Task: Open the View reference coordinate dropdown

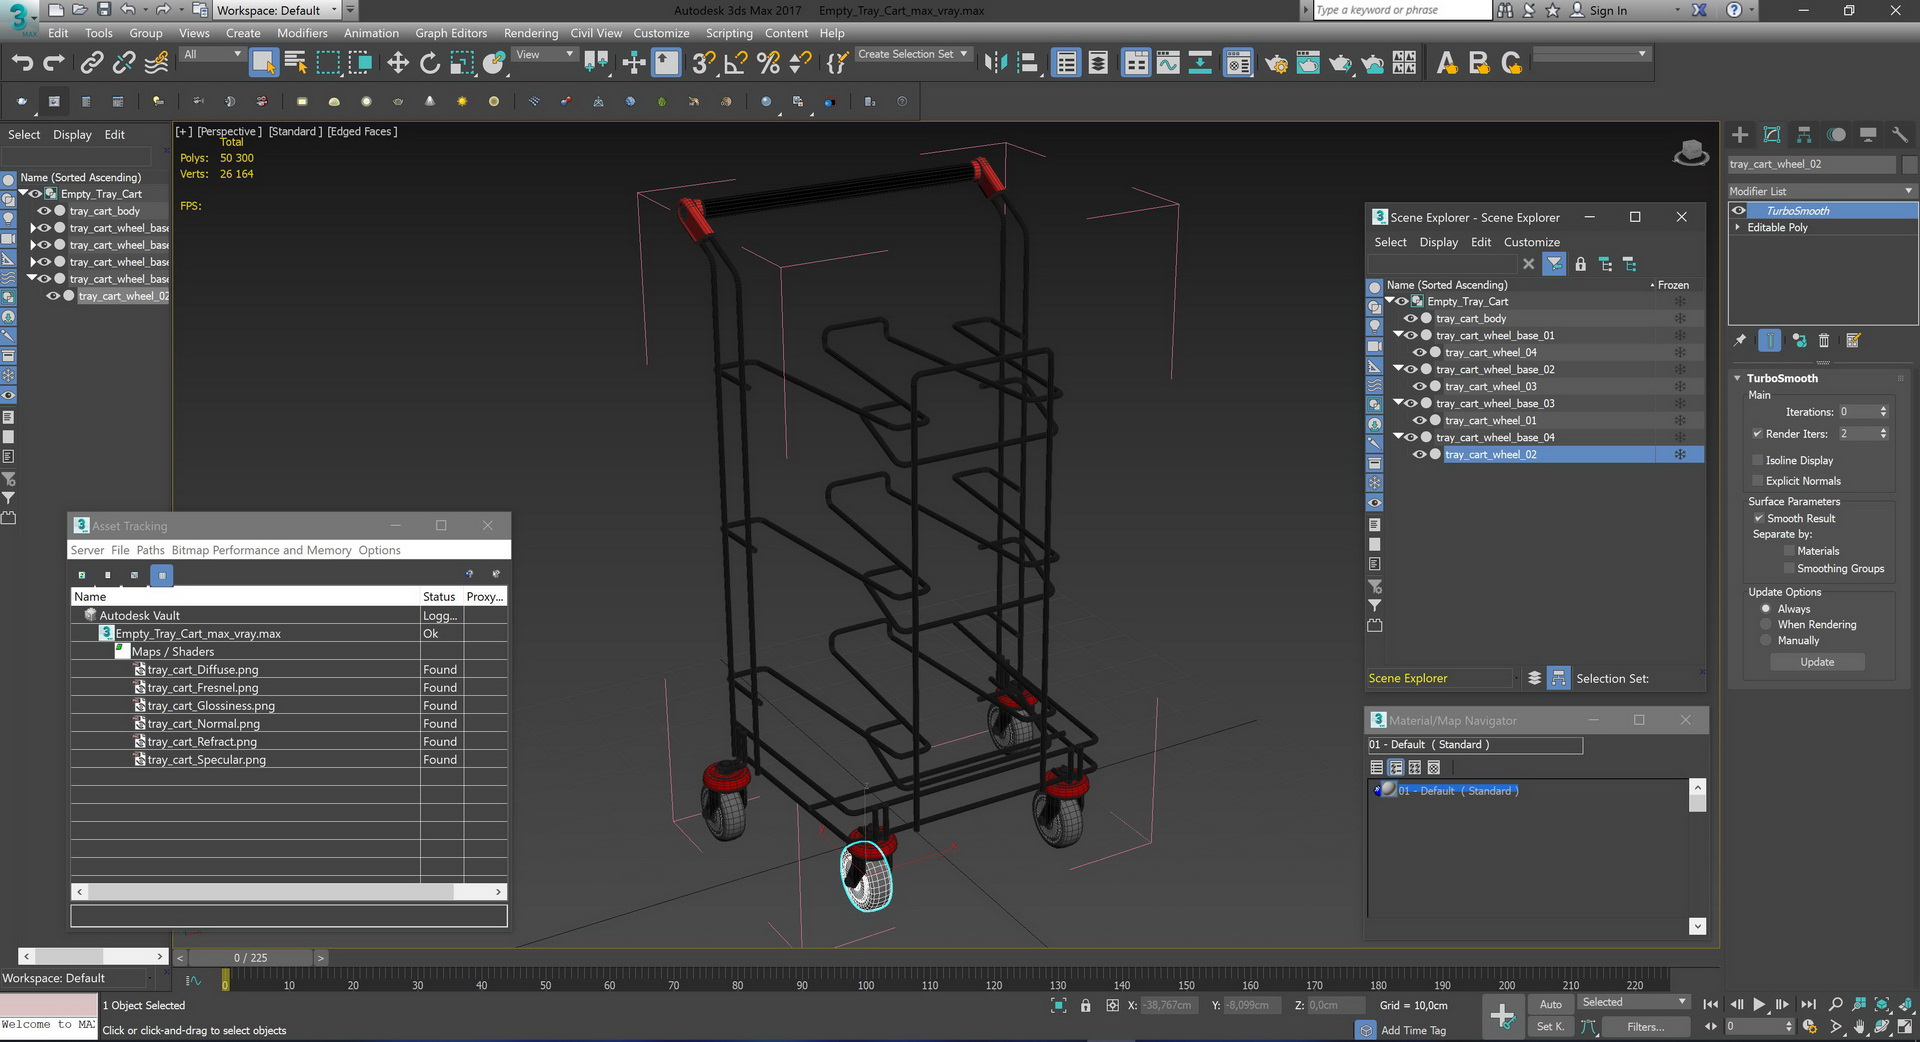Action: point(544,55)
